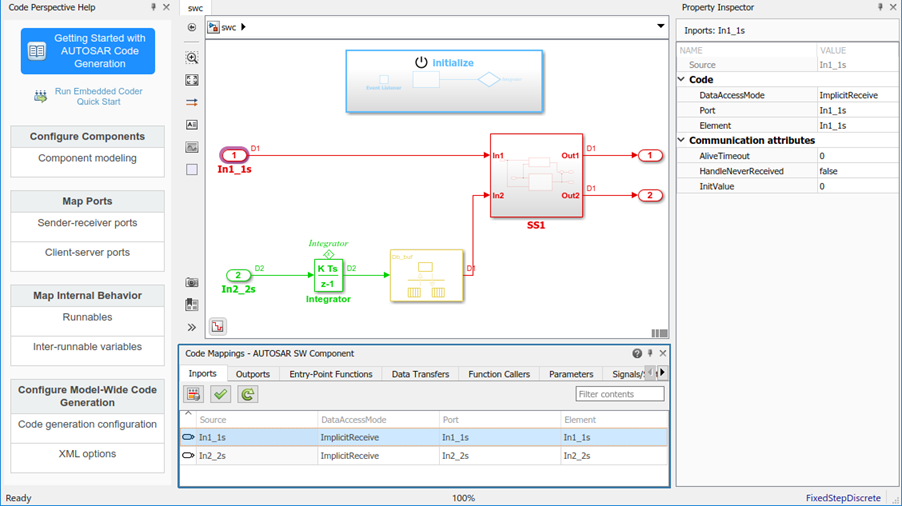The image size is (902, 506).
Task: Open the address bar dropdown arrow
Action: pos(660,26)
